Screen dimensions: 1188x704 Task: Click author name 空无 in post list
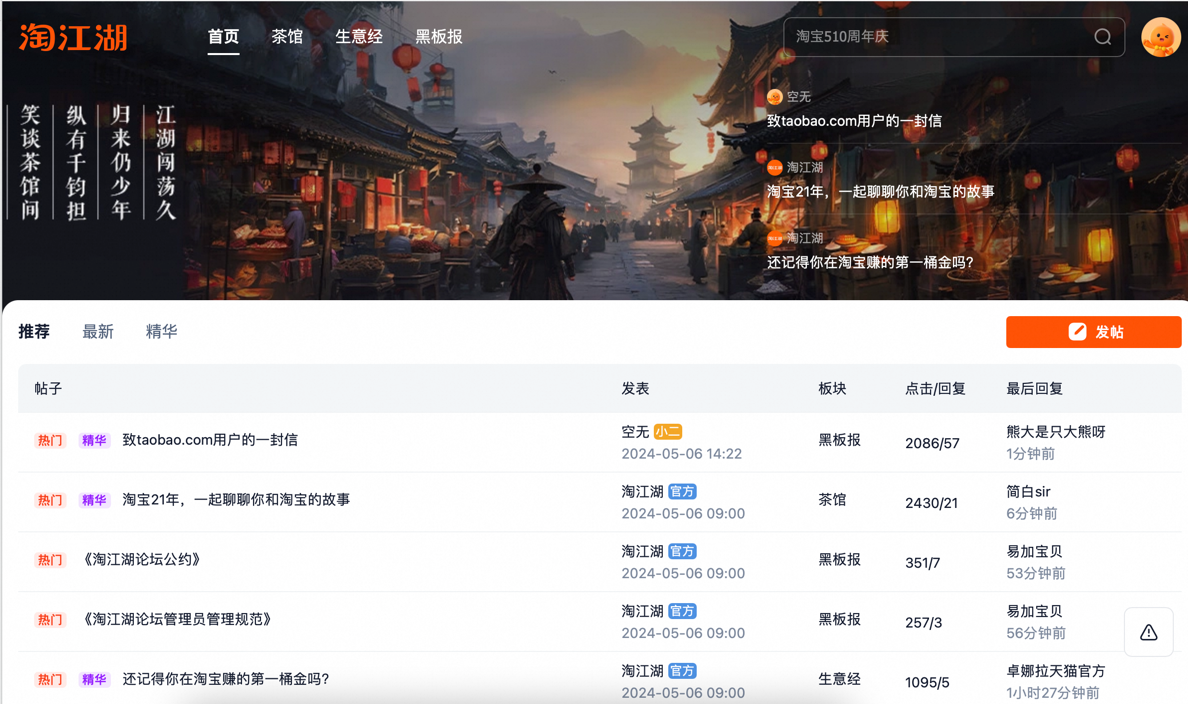tap(635, 432)
